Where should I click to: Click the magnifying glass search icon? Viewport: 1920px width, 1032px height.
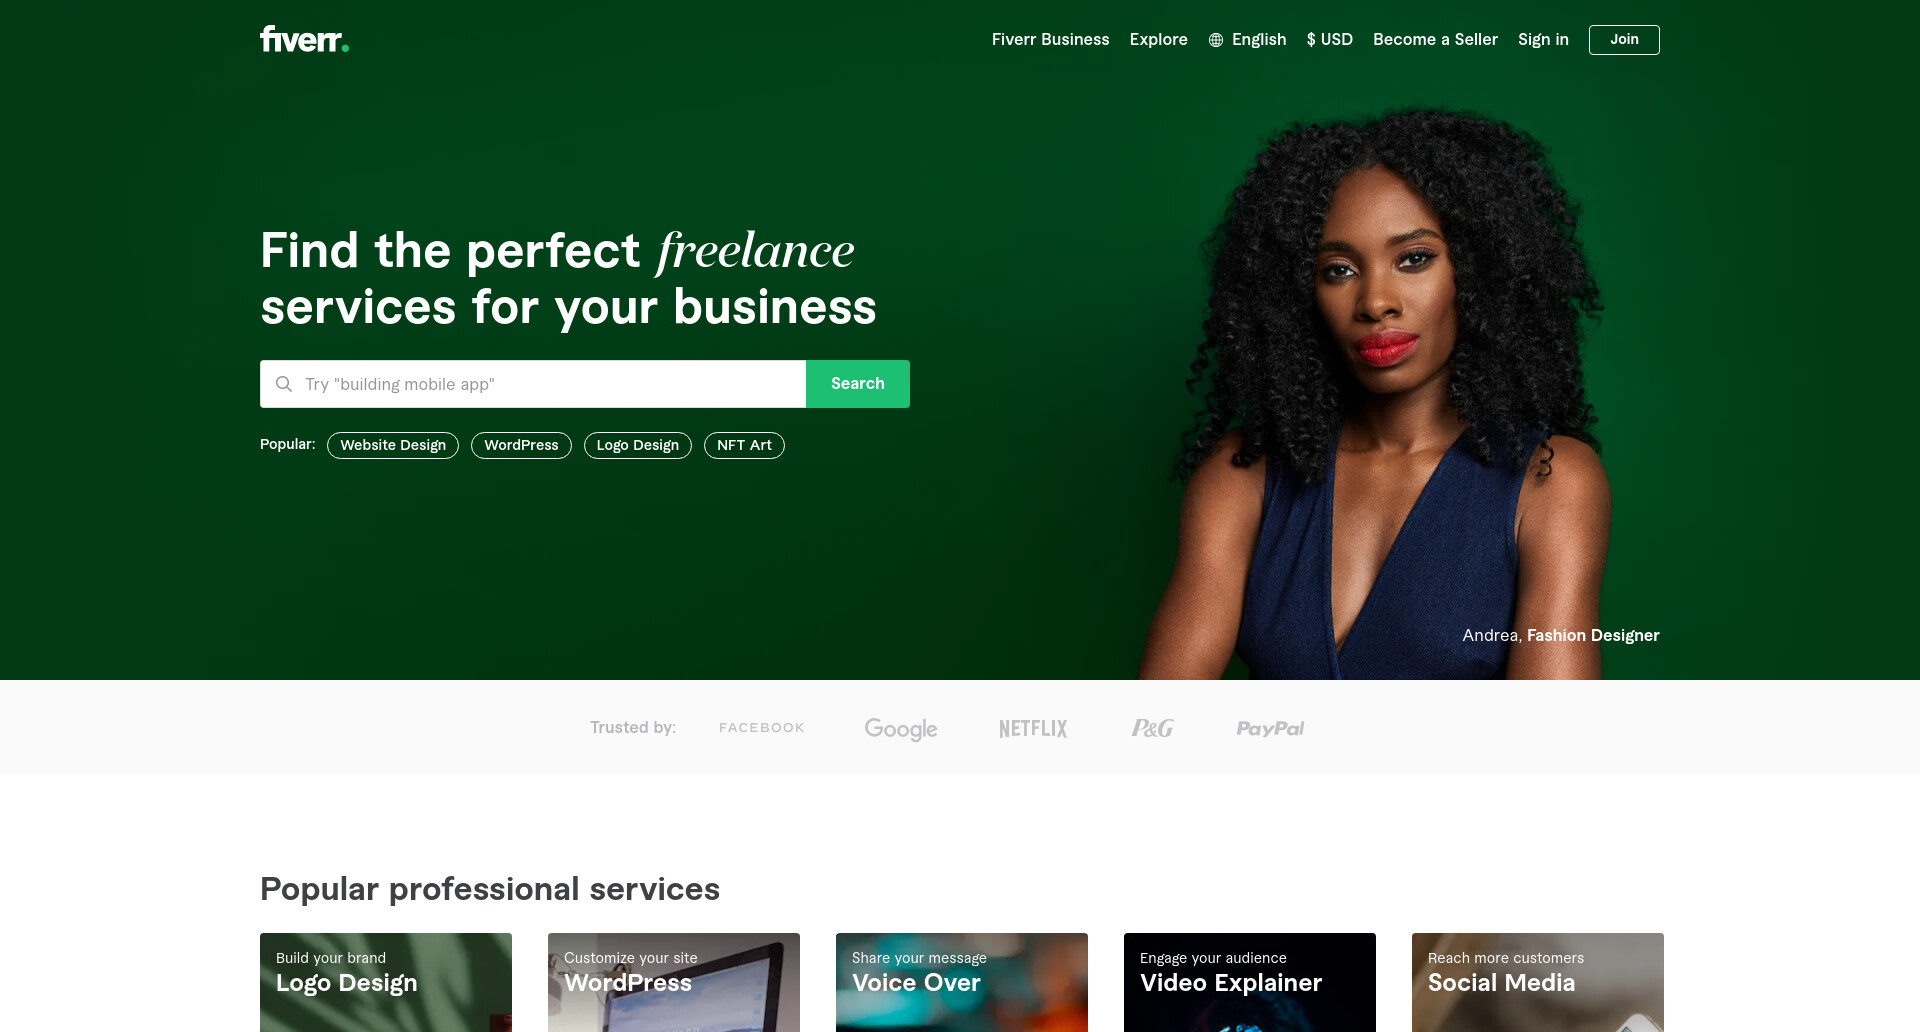[284, 384]
